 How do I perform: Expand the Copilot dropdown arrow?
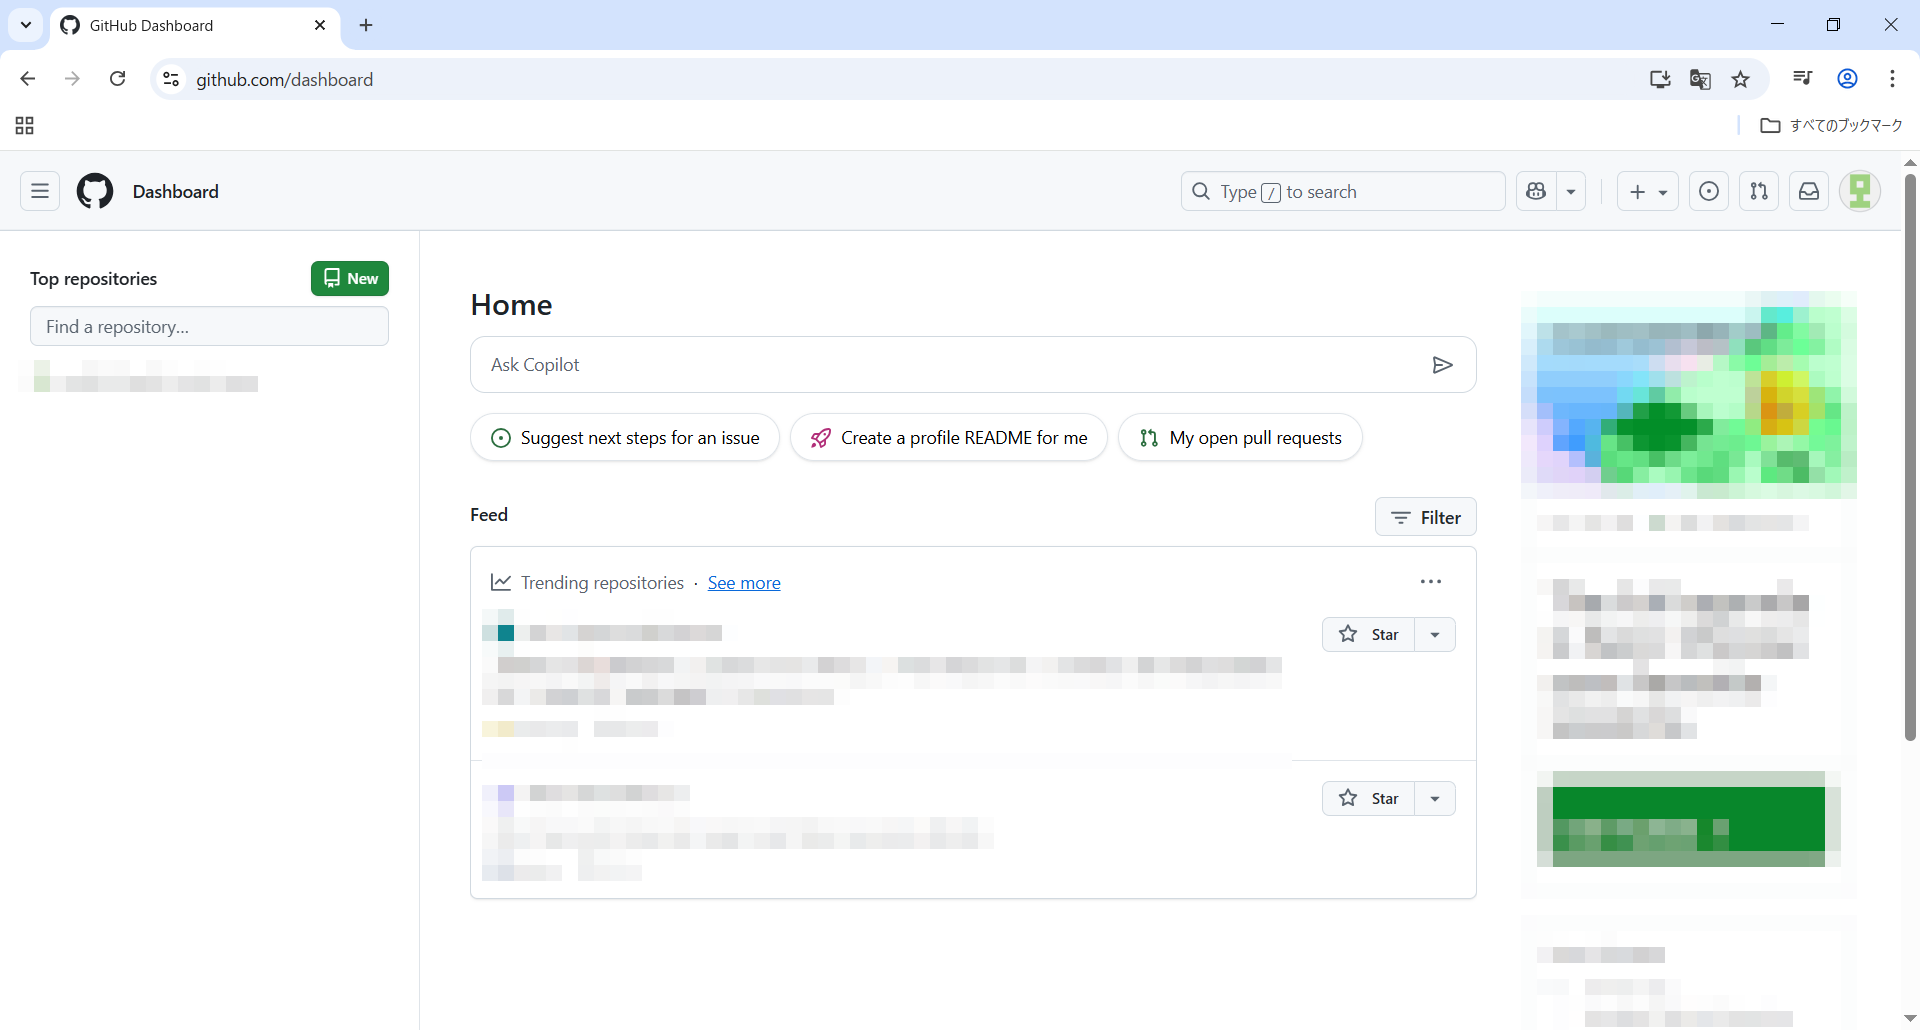click(x=1571, y=191)
